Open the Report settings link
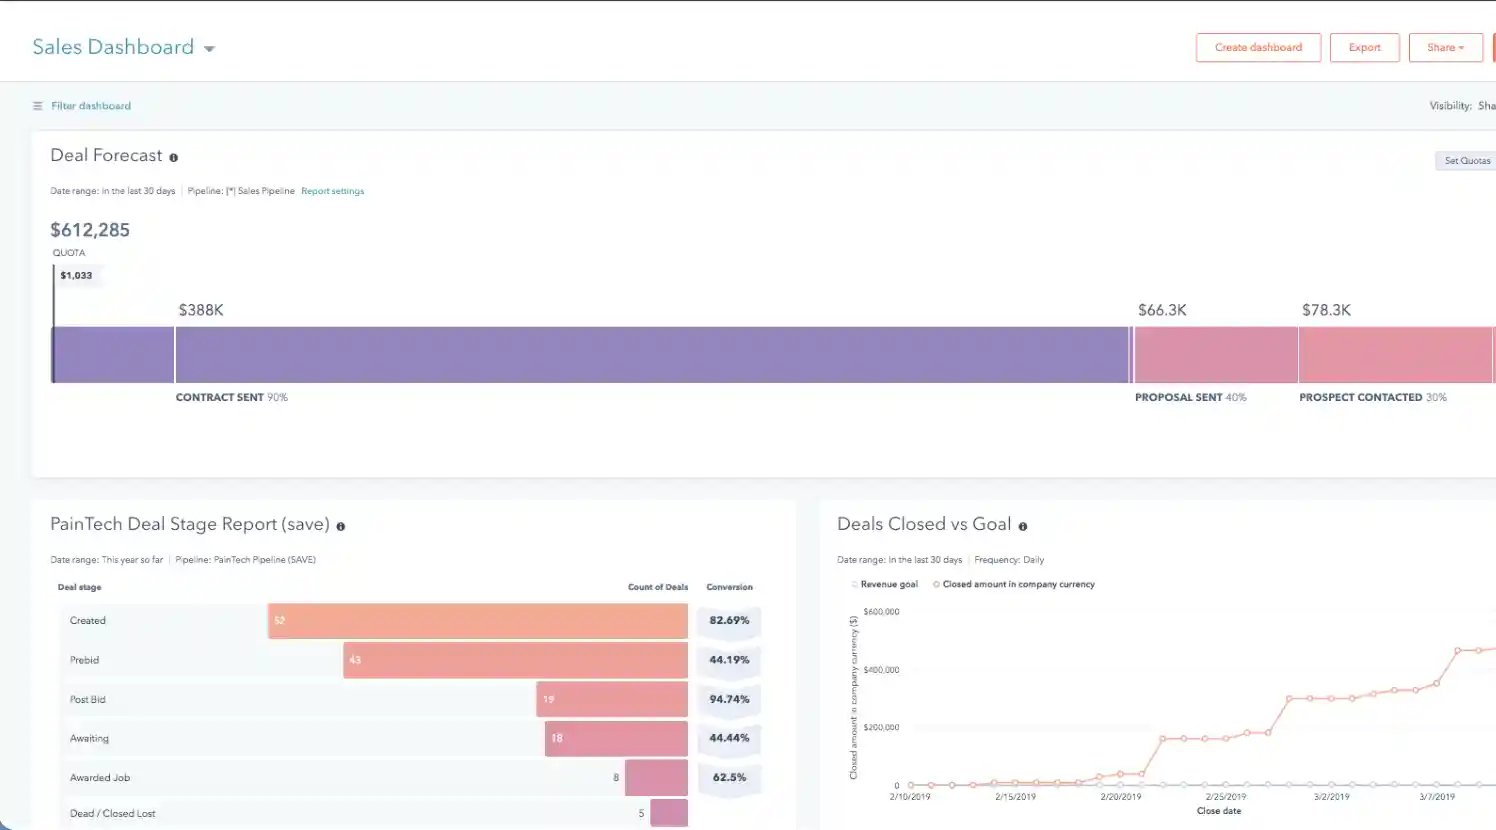The width and height of the screenshot is (1496, 830). pos(332,191)
